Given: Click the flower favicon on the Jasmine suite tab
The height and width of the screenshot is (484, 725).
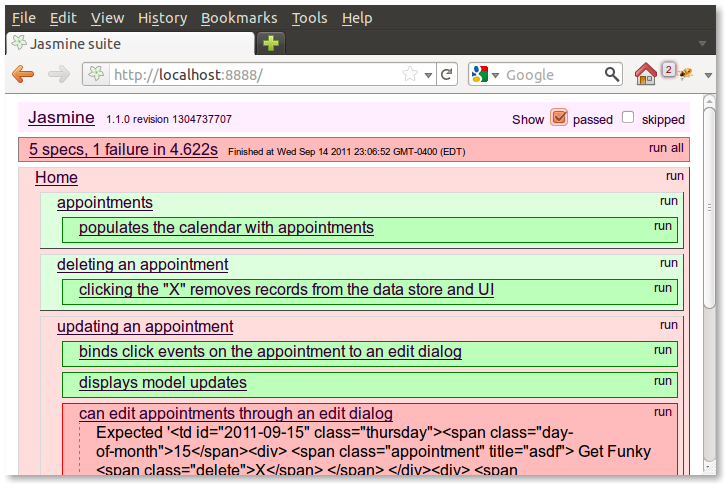Looking at the screenshot, I should coord(19,43).
